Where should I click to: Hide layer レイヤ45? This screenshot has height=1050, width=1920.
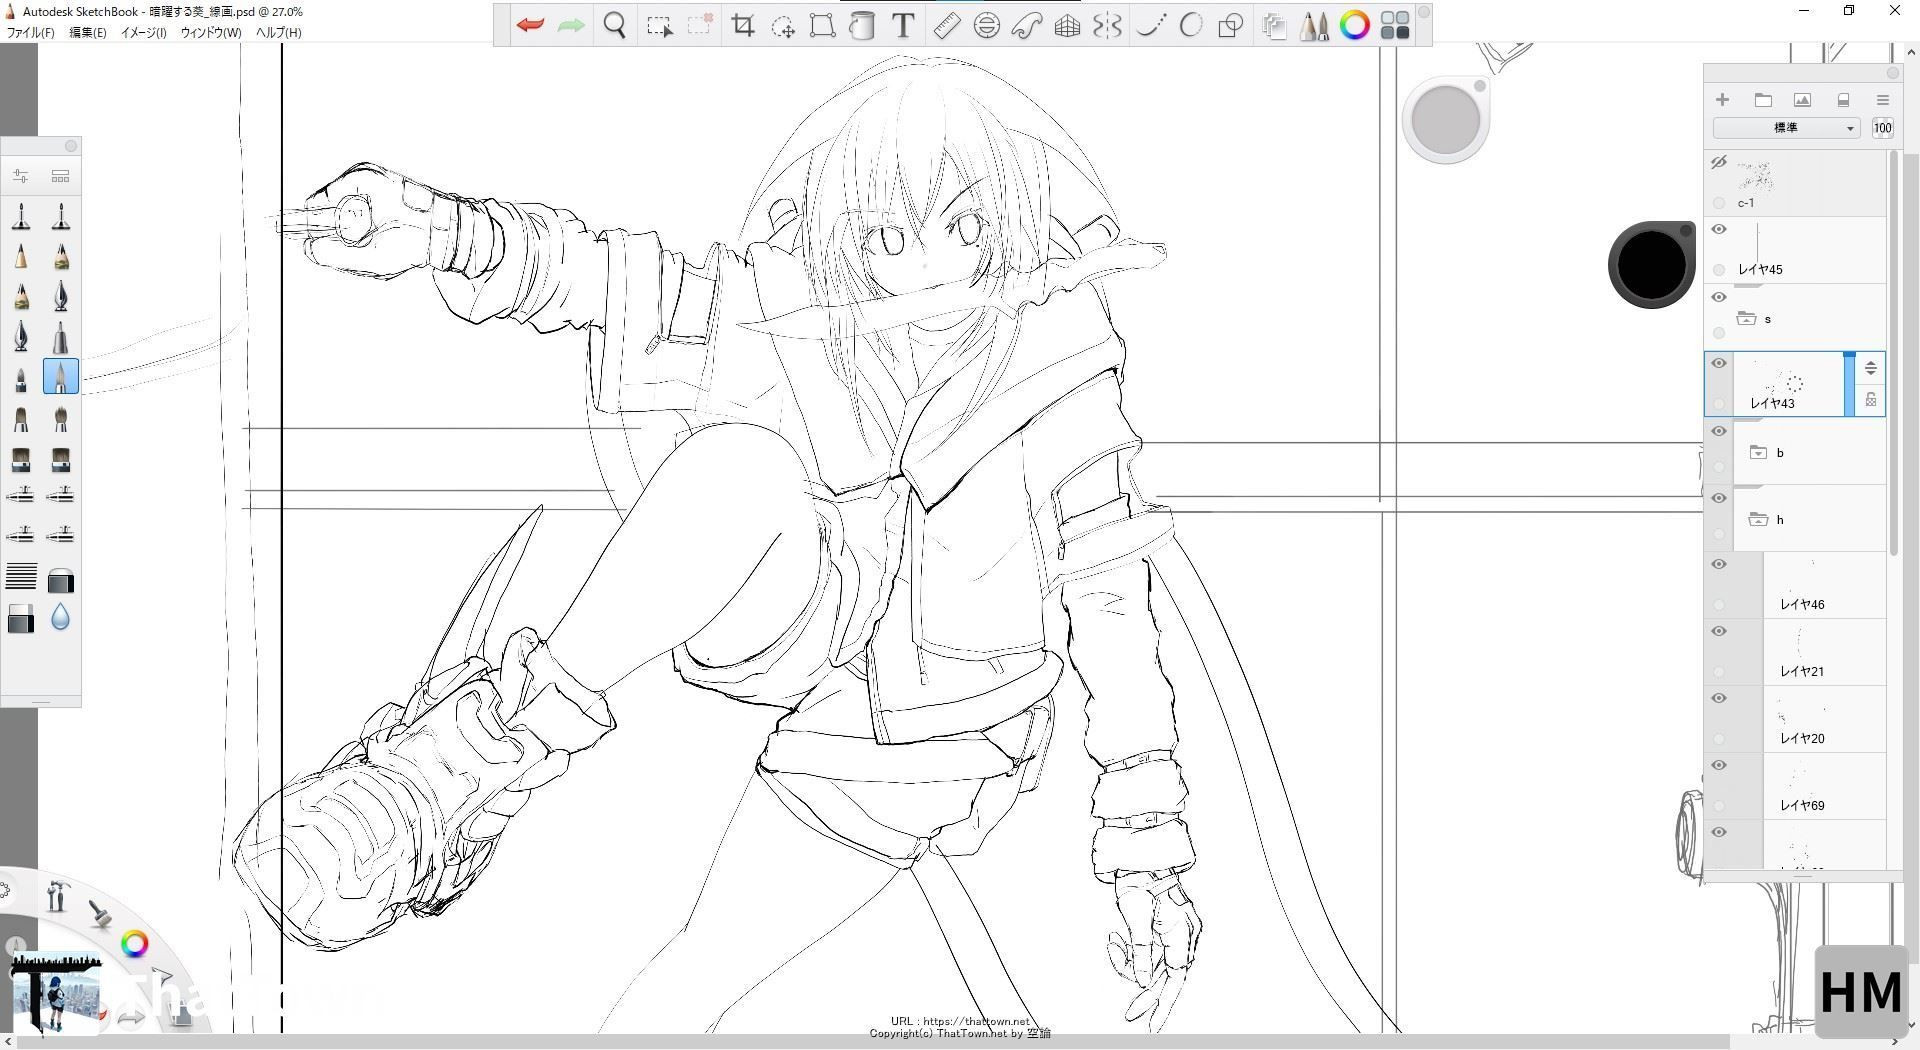[1719, 229]
